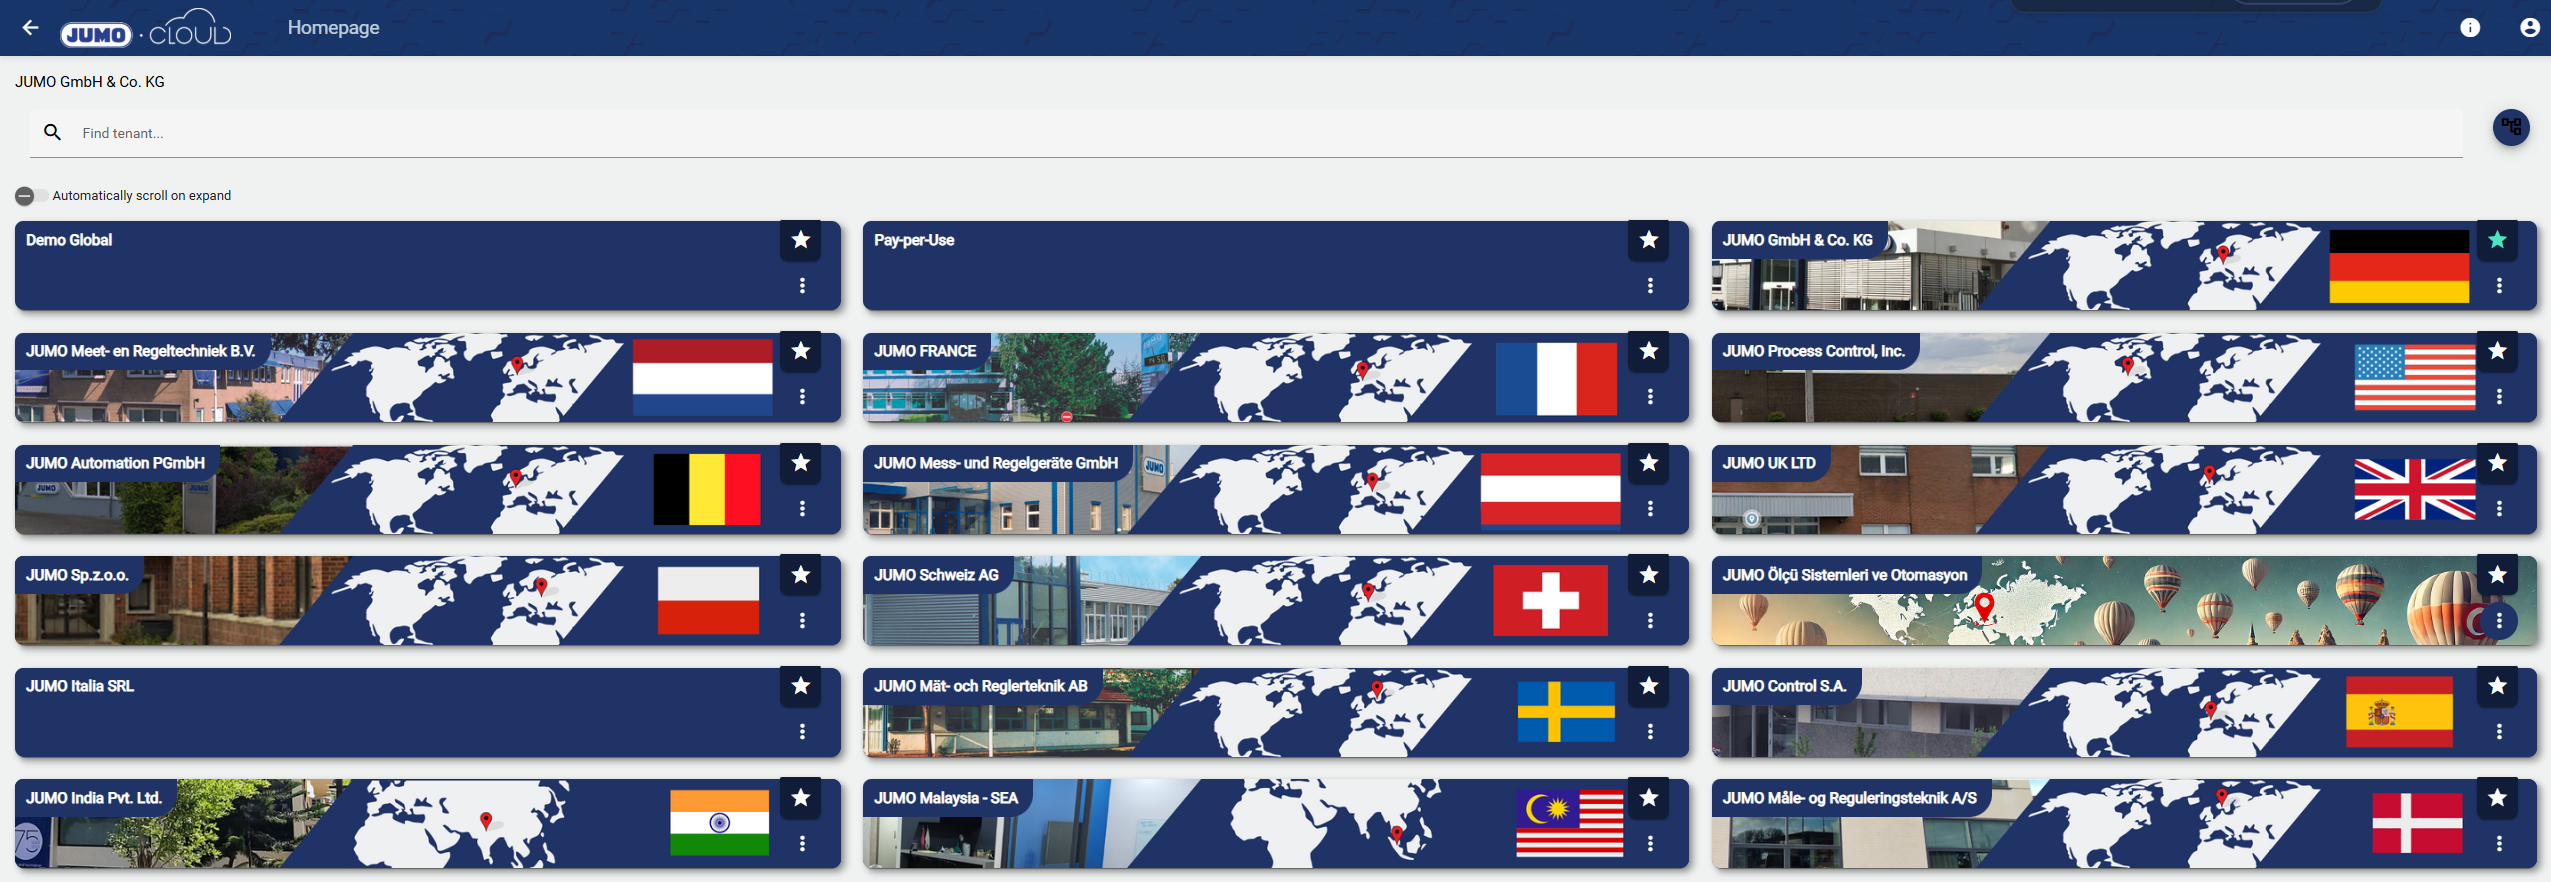2551x882 pixels.
Task: Unfavorite JUMO GmbH & Co. KG star
Action: pos(2497,240)
